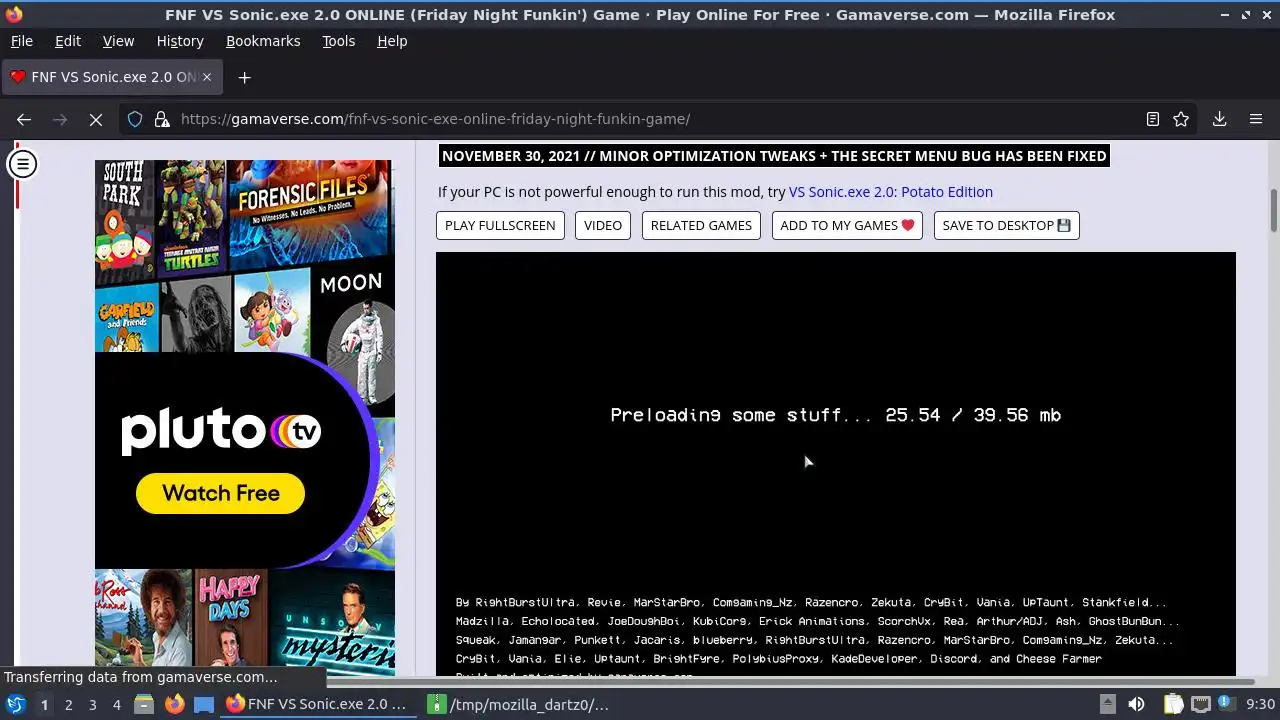Click SAVE TO DESKTOP button

pos(1006,225)
